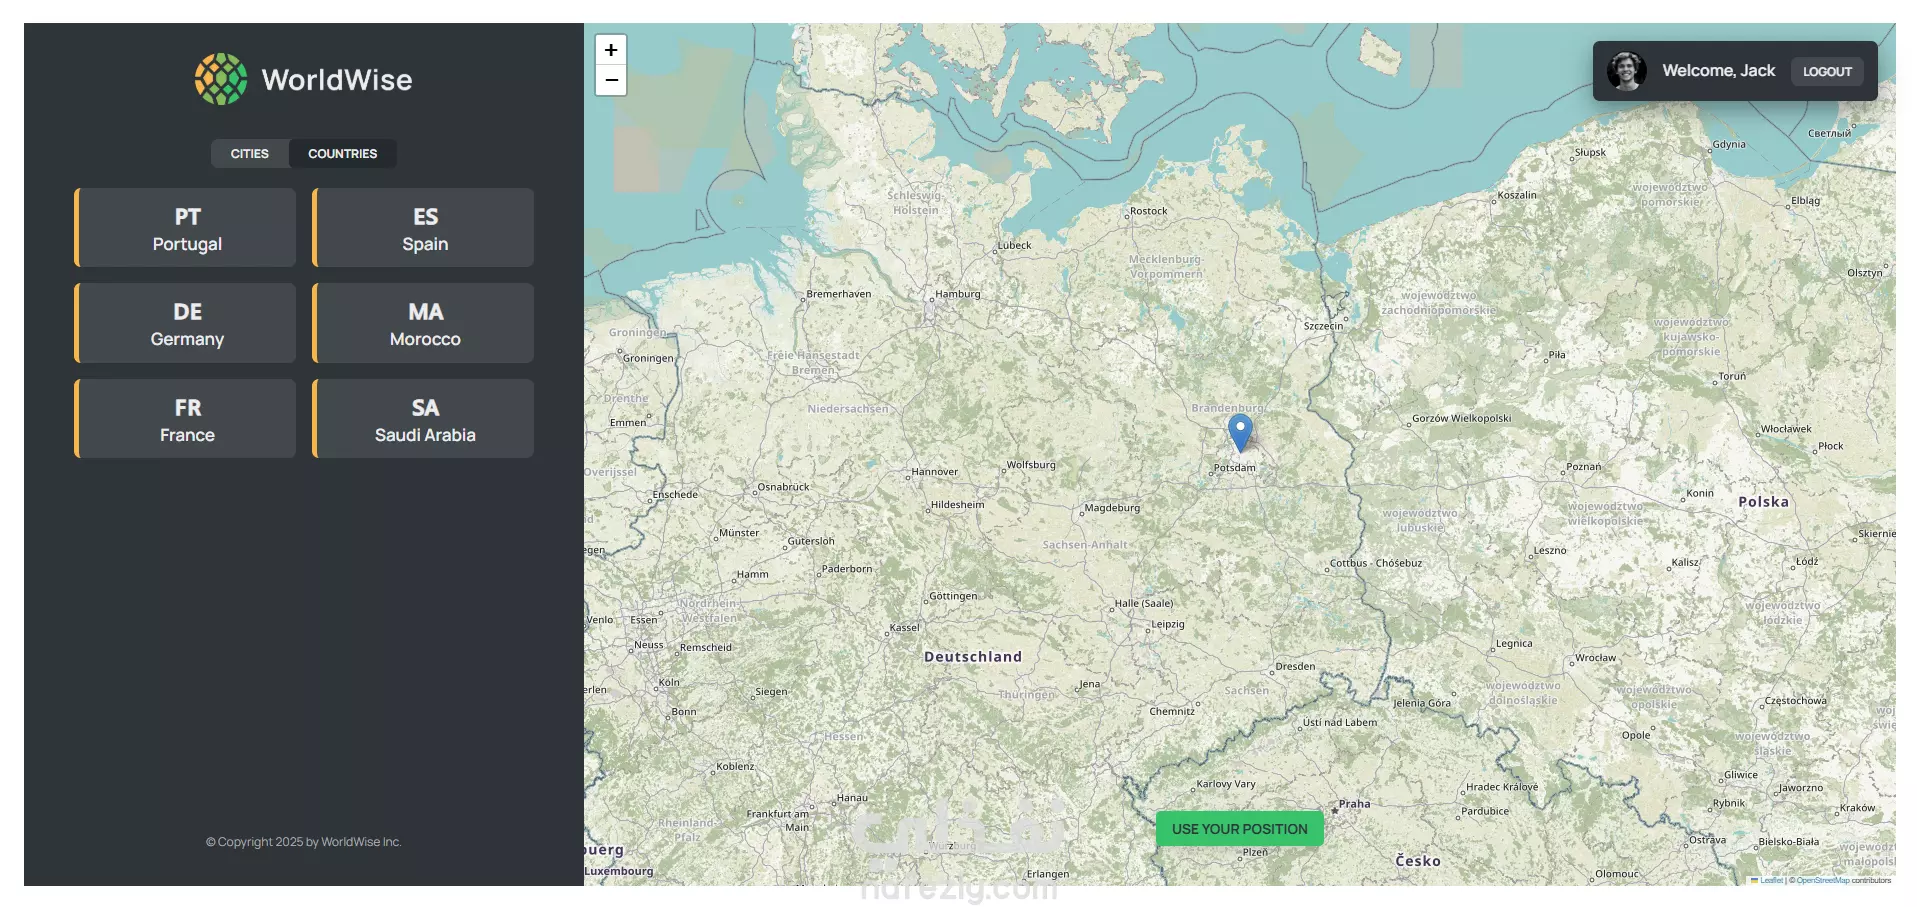Click the Copyright 2025 footer text

pos(304,842)
